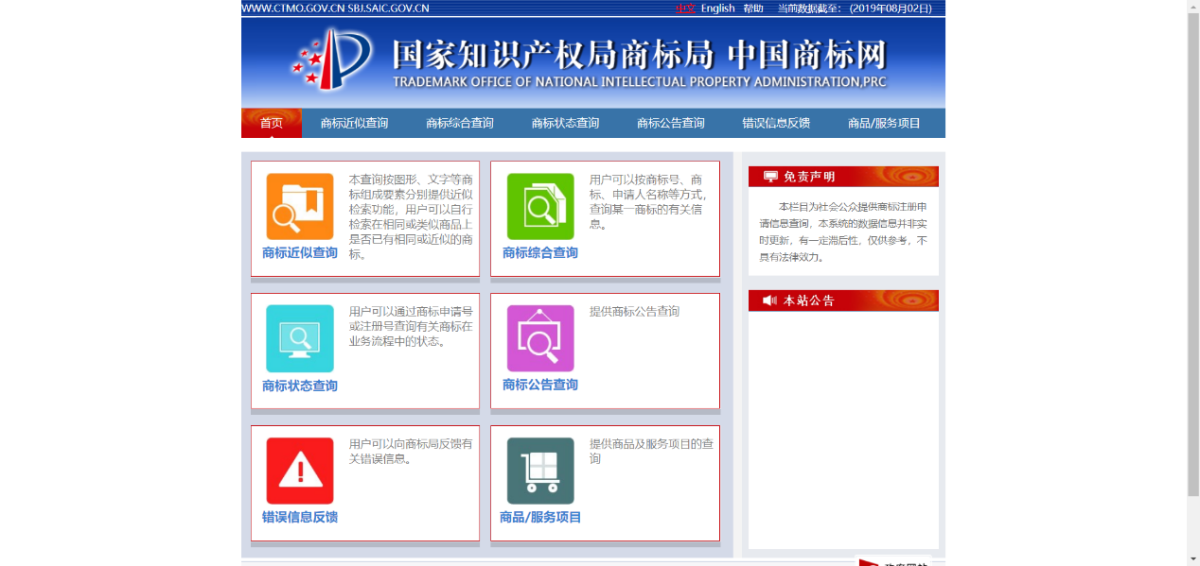Click the speaker icon beside 本站公告
1200x566 pixels.
[x=770, y=300]
